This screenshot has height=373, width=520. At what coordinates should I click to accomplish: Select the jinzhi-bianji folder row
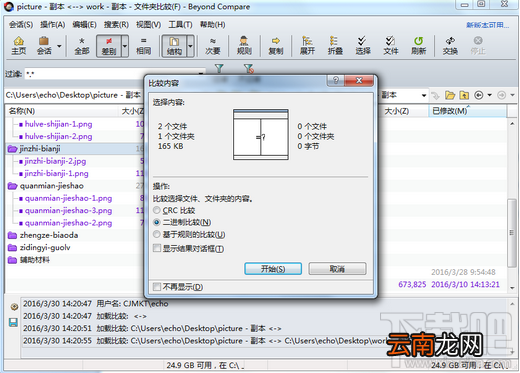tap(75, 149)
